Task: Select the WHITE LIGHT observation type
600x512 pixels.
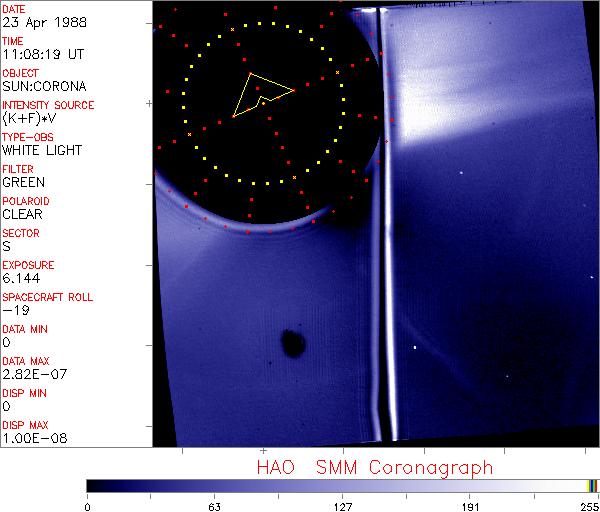Action: (x=41, y=150)
